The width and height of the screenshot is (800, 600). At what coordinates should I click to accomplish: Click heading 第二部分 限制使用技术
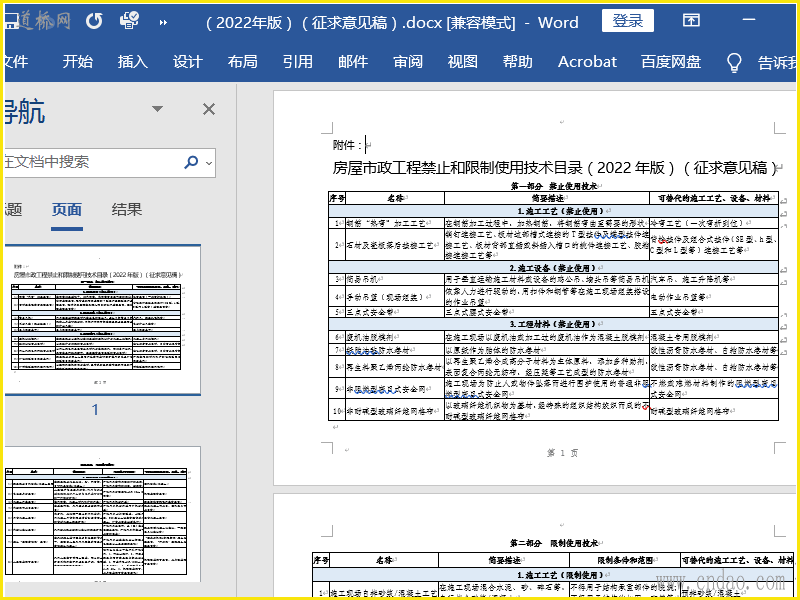click(554, 543)
